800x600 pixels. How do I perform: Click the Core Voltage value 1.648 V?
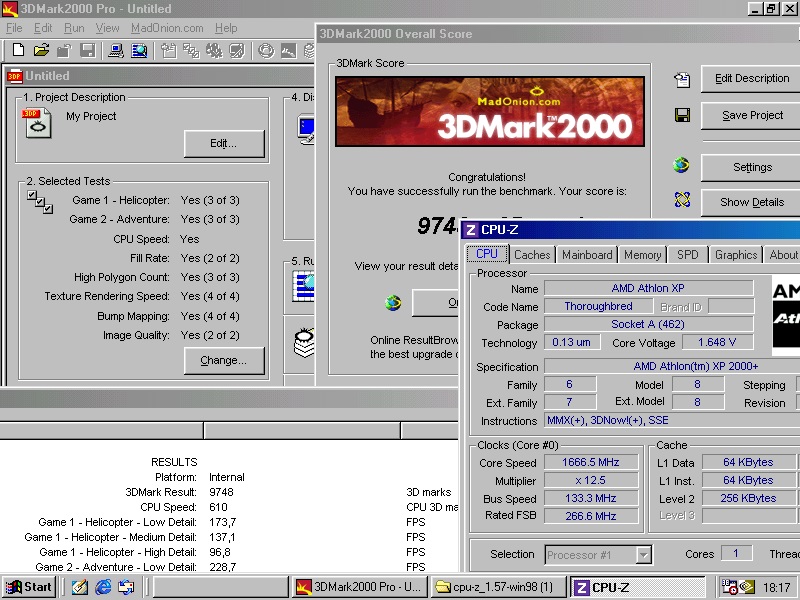coord(717,342)
